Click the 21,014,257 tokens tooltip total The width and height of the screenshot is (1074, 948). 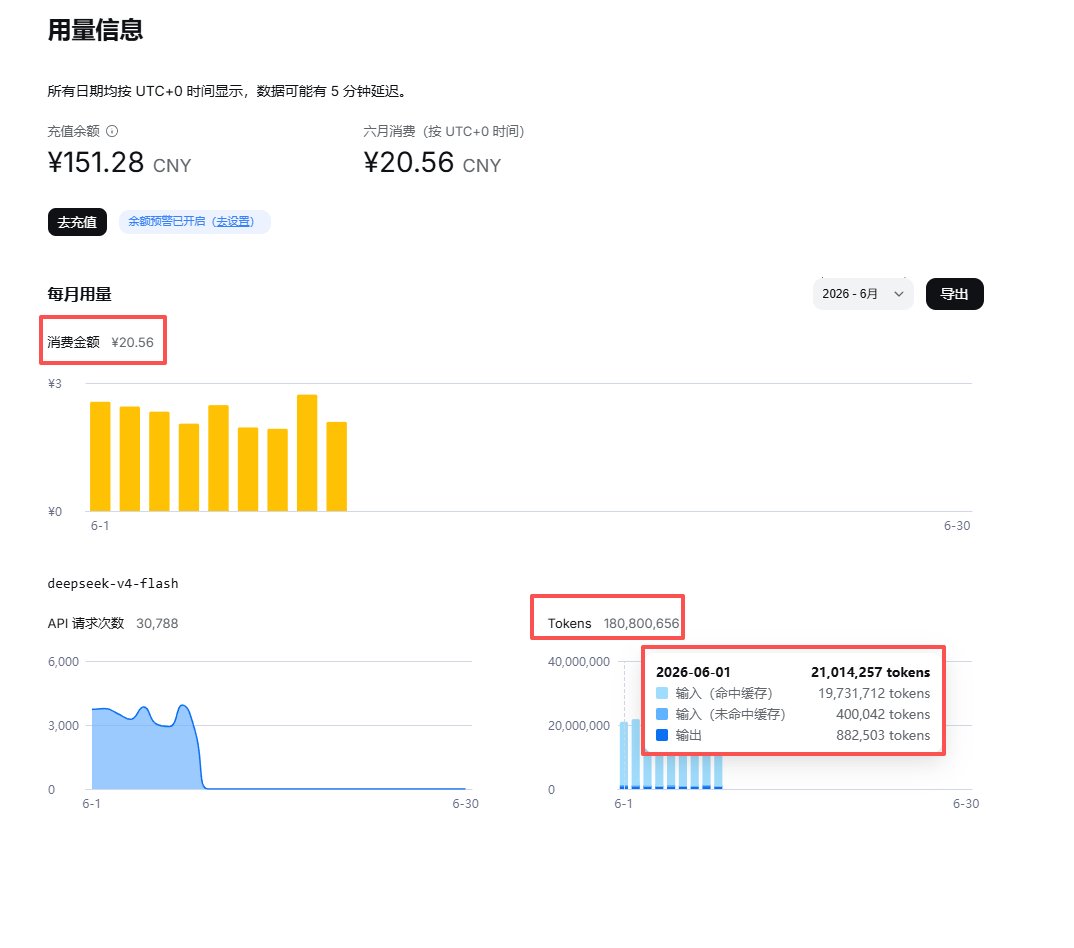pyautogui.click(x=870, y=673)
